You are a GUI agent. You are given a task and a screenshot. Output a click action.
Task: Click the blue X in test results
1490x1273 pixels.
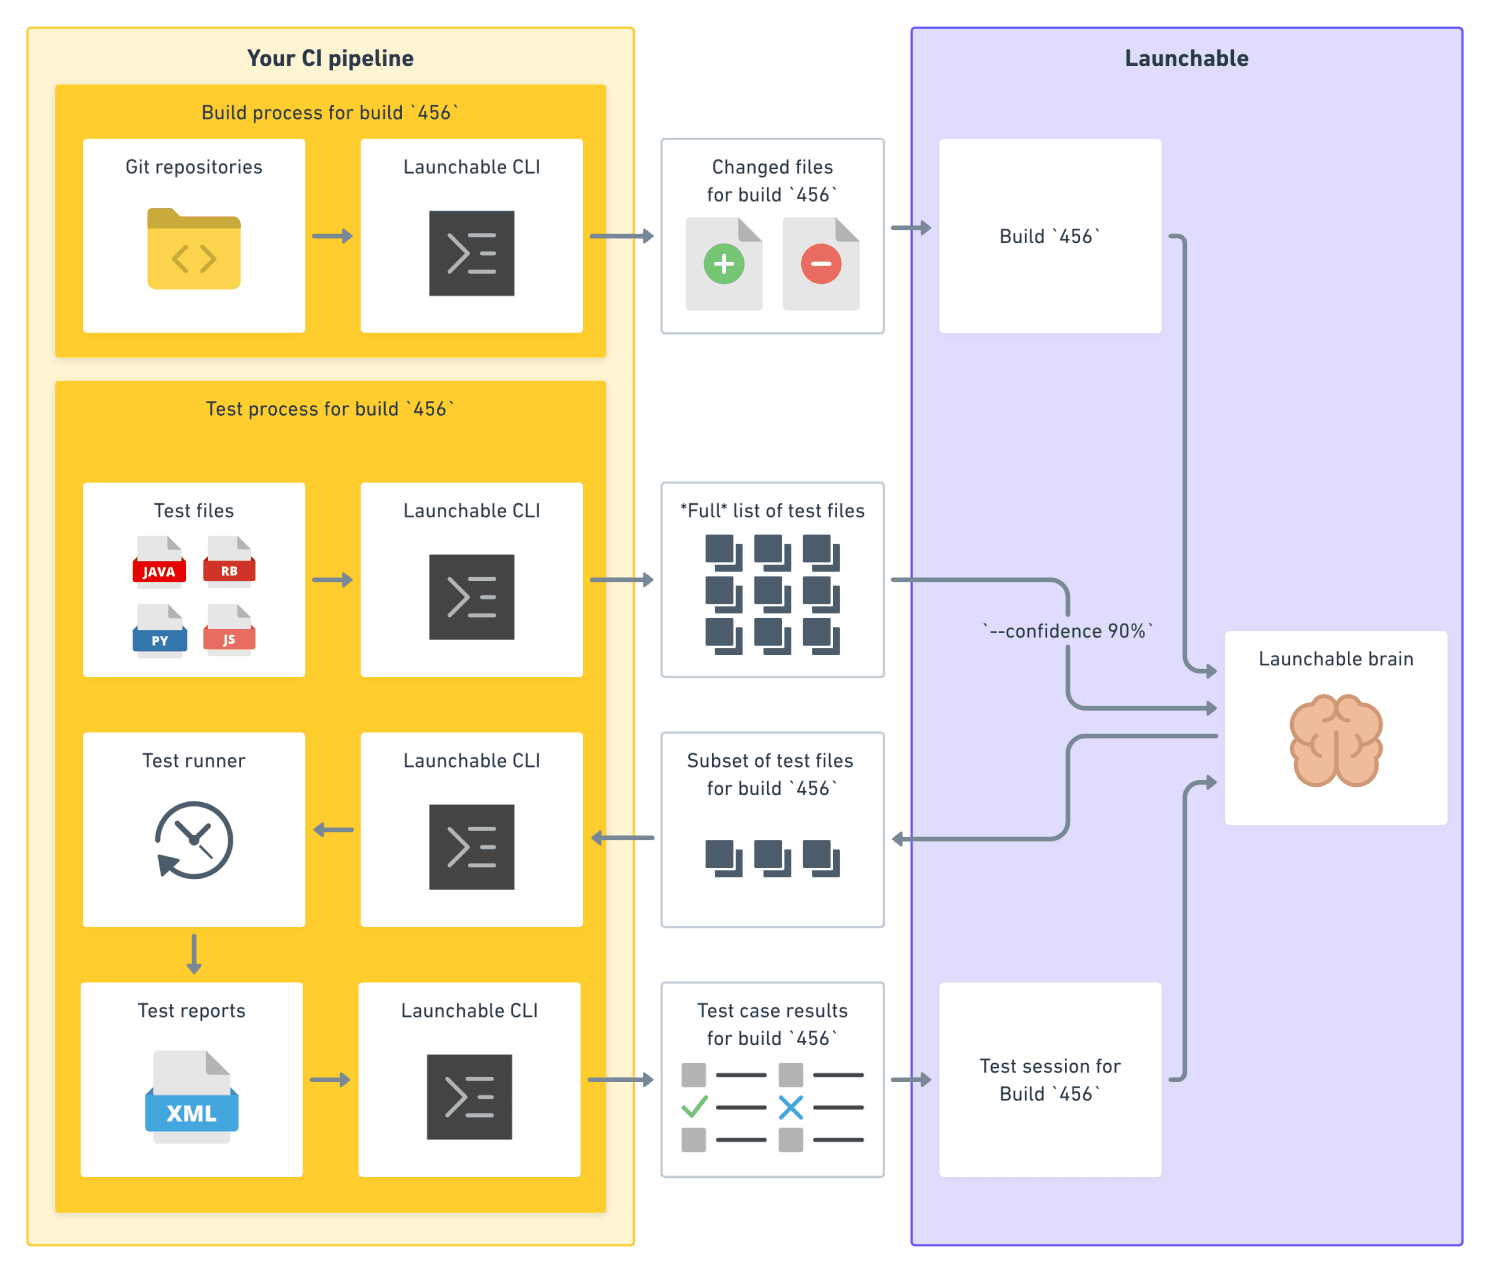pos(791,1107)
